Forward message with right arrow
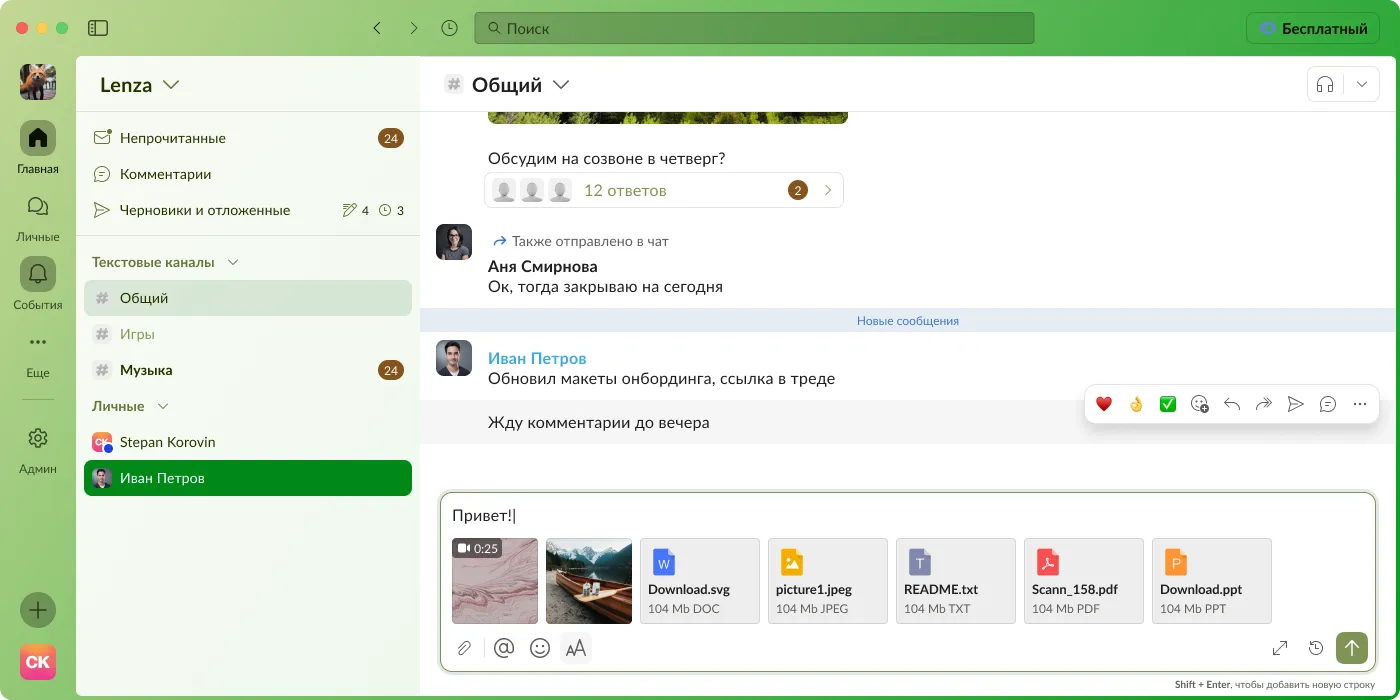The height and width of the screenshot is (700, 1400). coord(1264,404)
